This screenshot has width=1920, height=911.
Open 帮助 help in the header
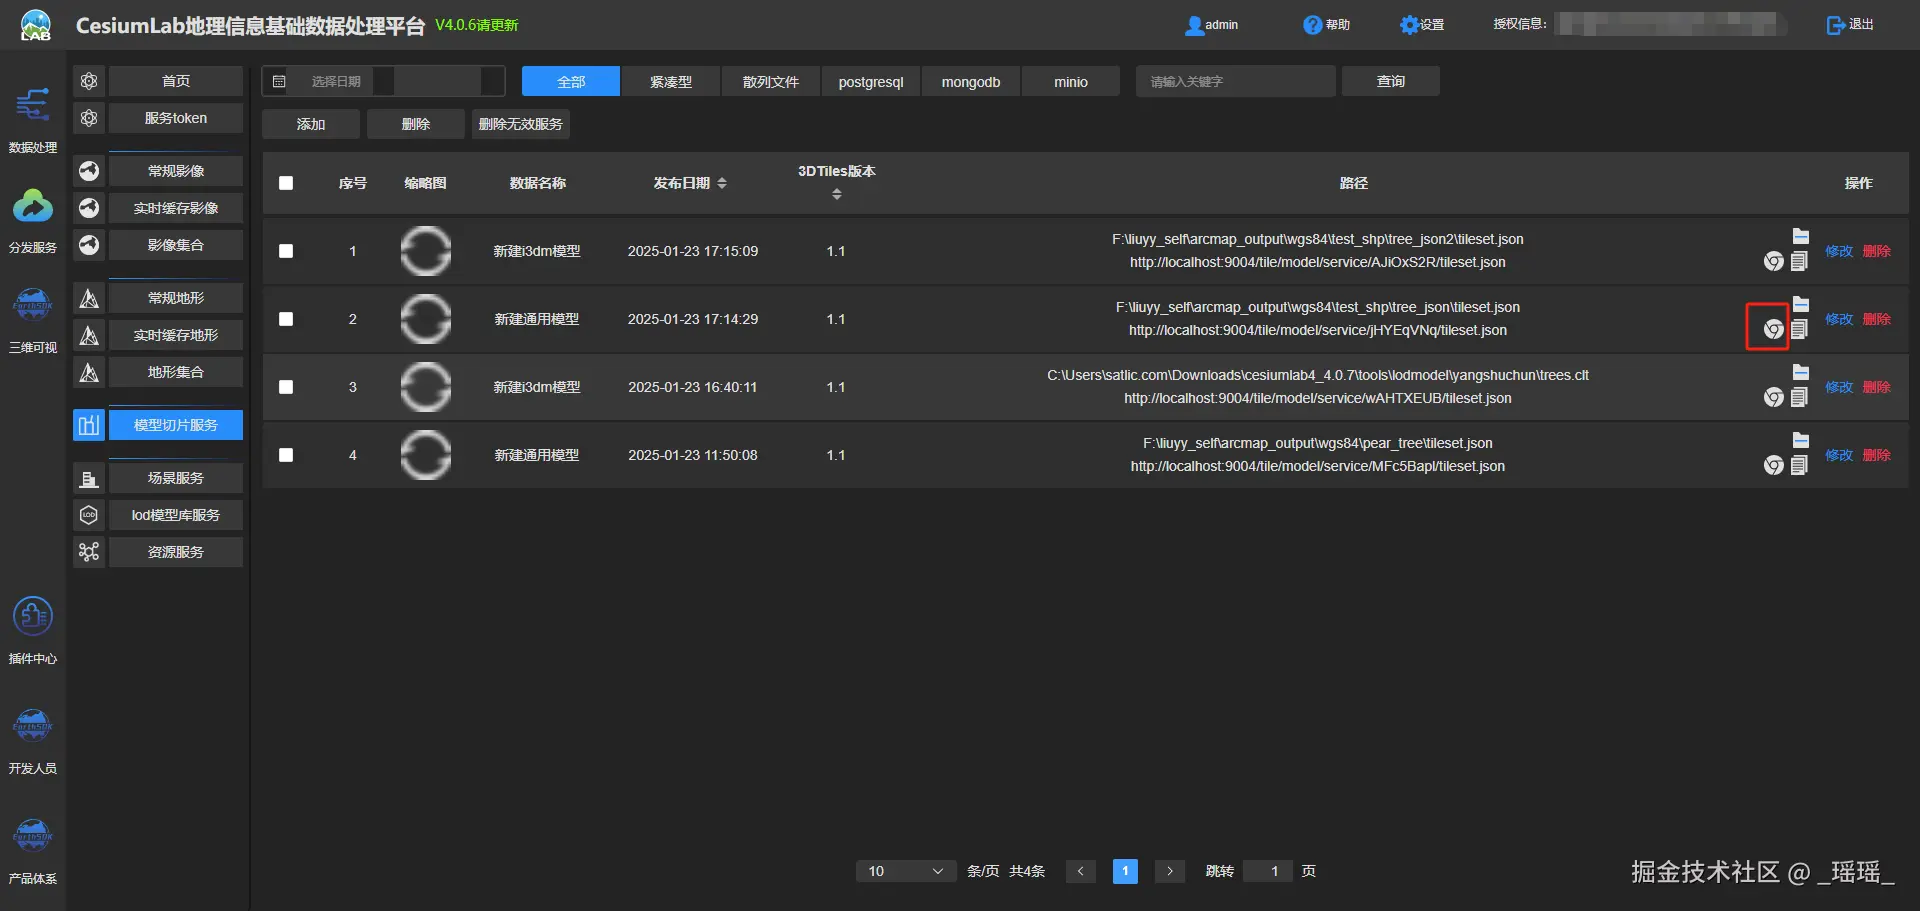tap(1326, 25)
